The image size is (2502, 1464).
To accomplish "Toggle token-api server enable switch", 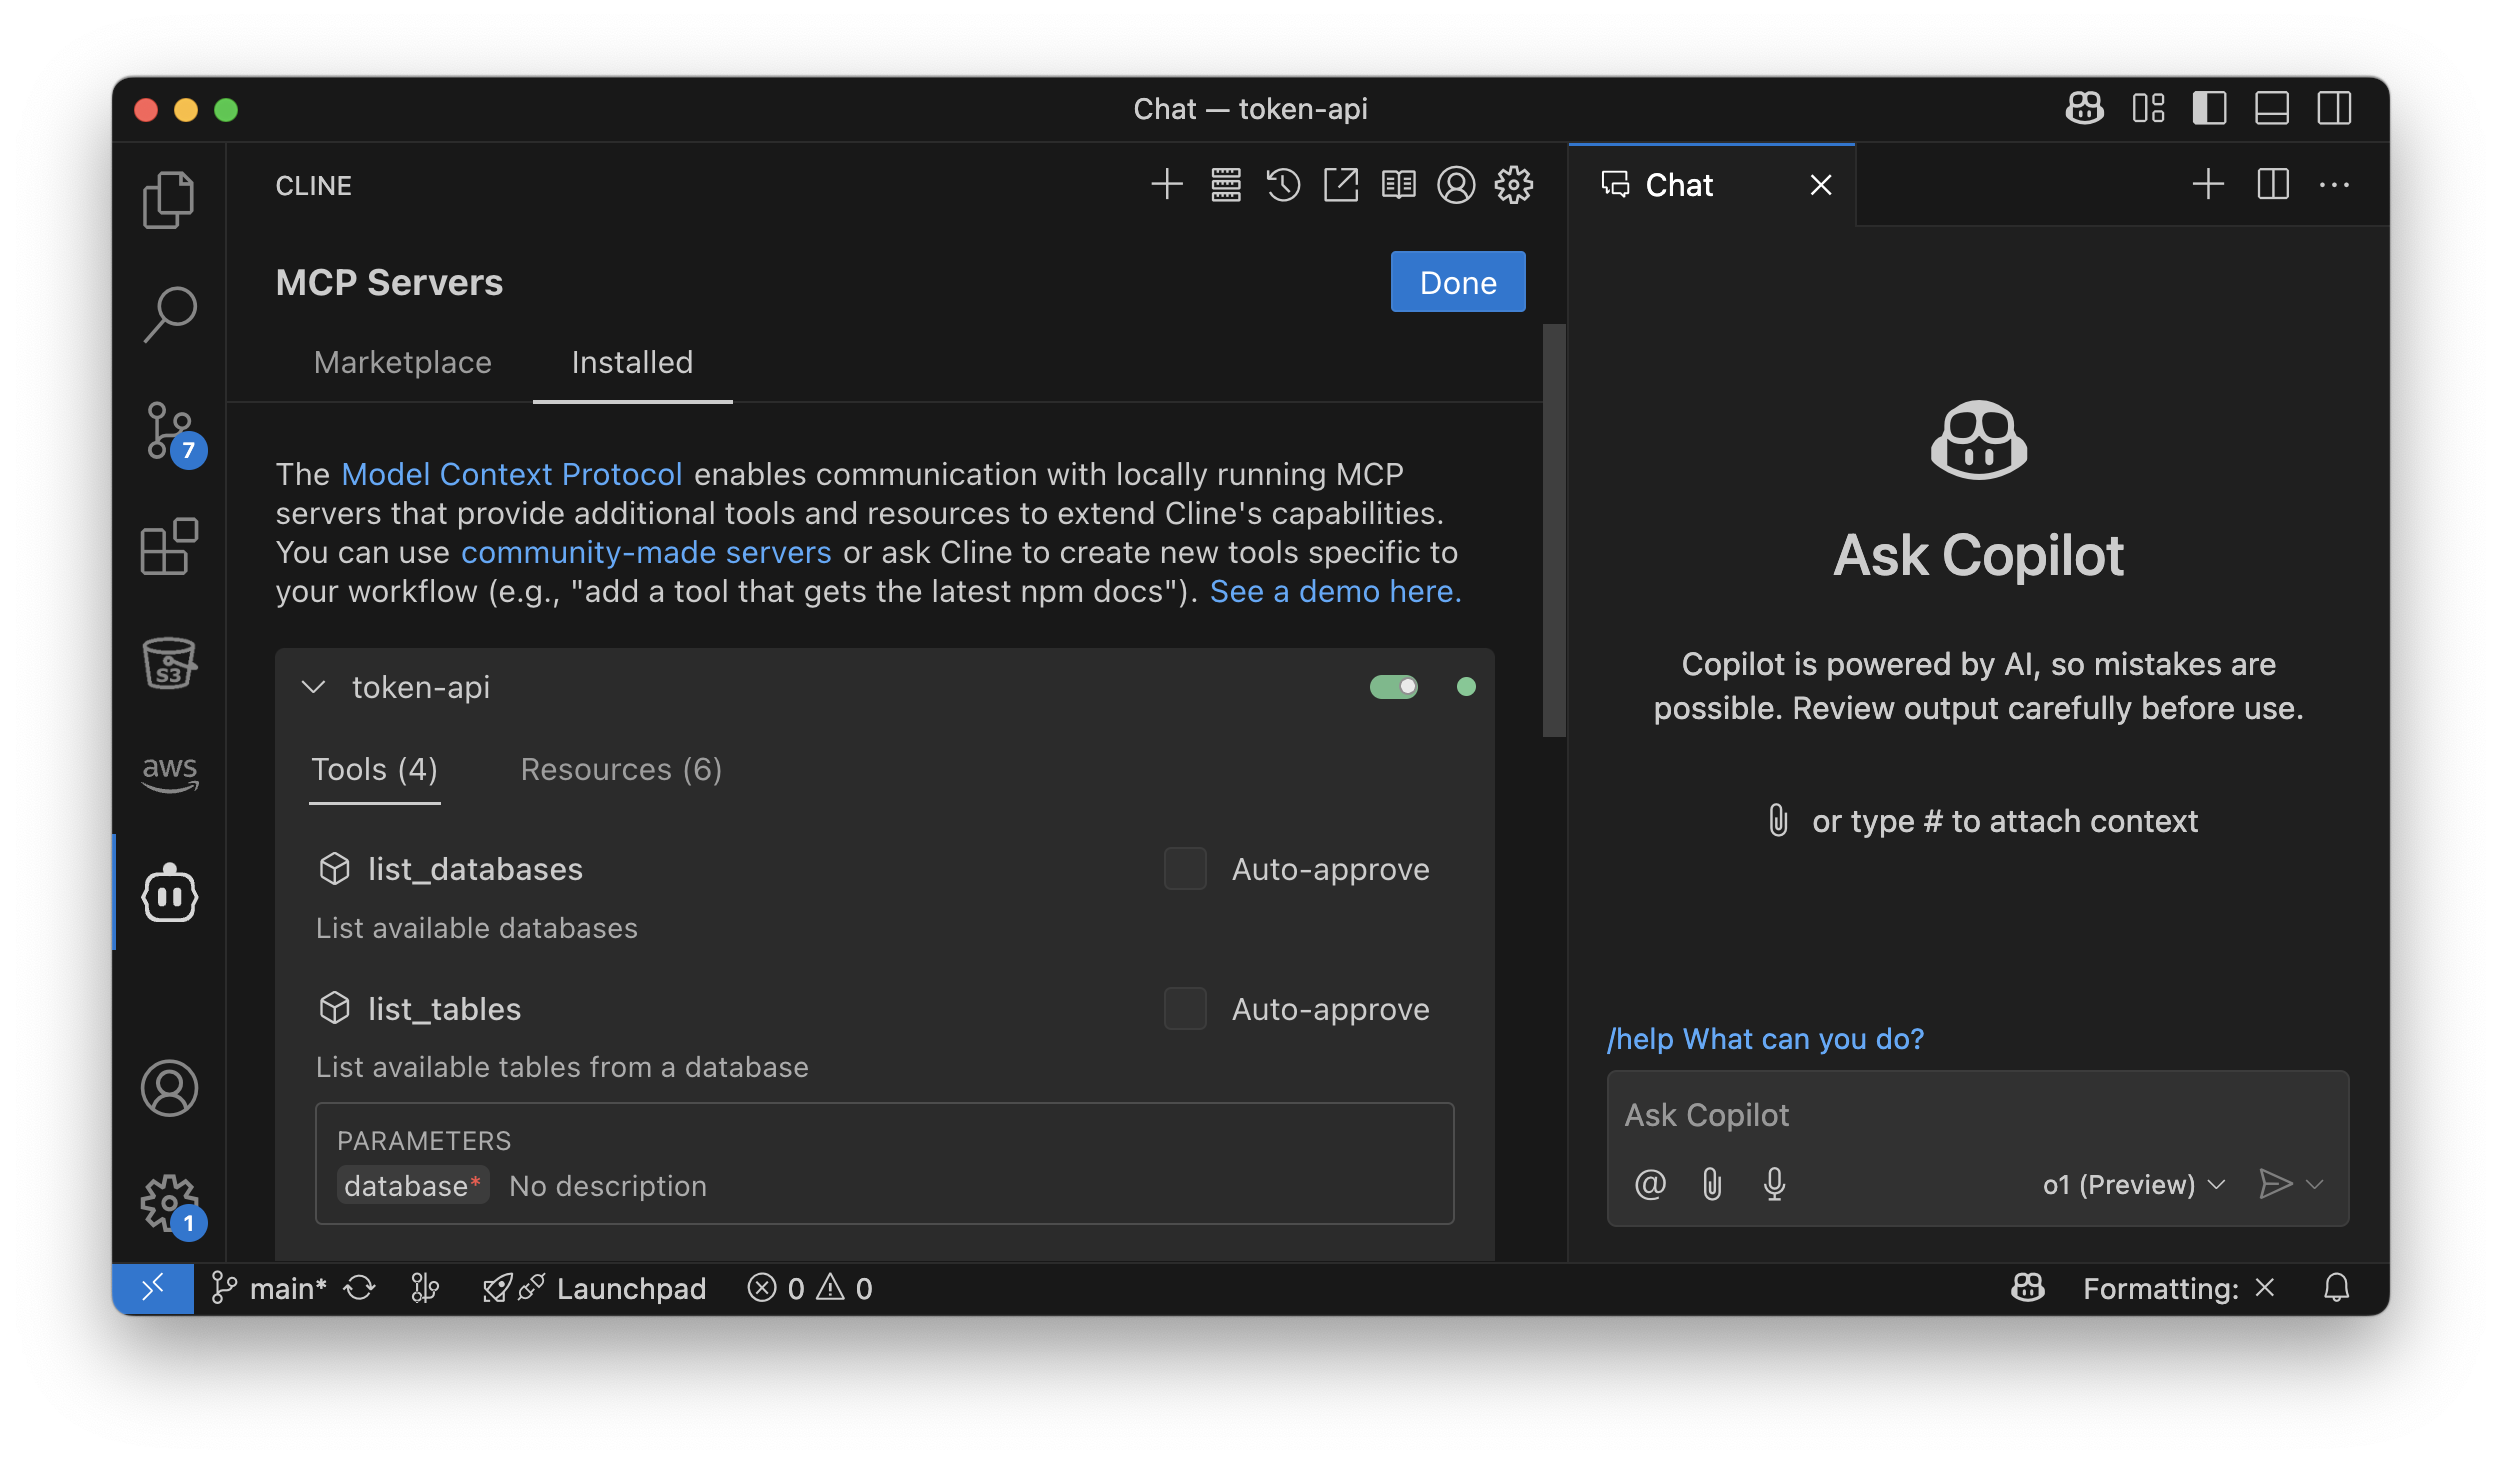I will [1393, 687].
